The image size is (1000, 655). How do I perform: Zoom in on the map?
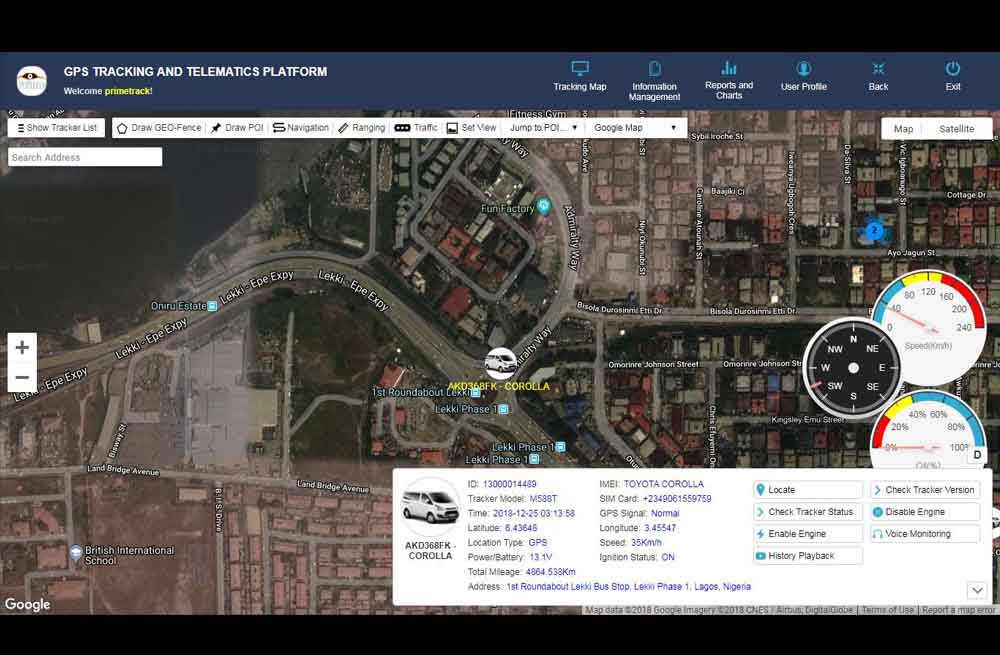pyautogui.click(x=22, y=347)
